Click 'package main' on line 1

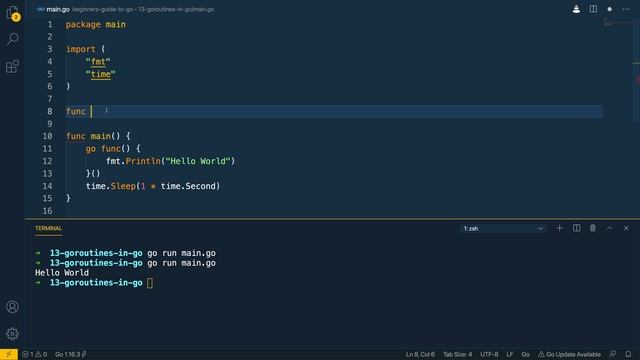tap(96, 24)
